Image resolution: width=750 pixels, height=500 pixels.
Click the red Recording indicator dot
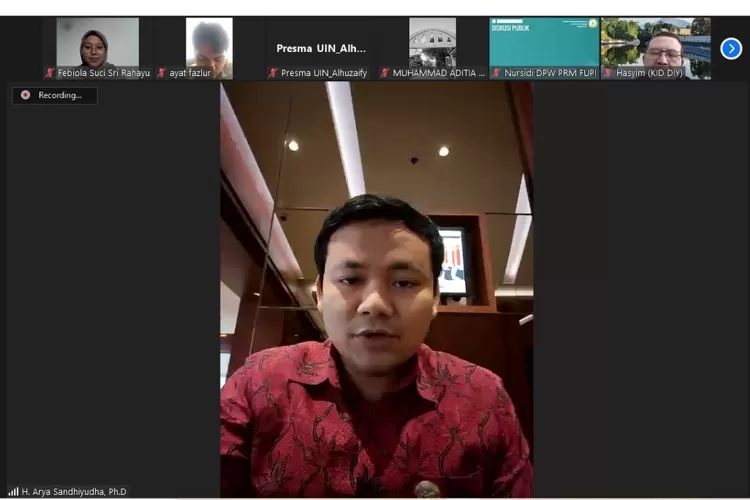[x=26, y=95]
